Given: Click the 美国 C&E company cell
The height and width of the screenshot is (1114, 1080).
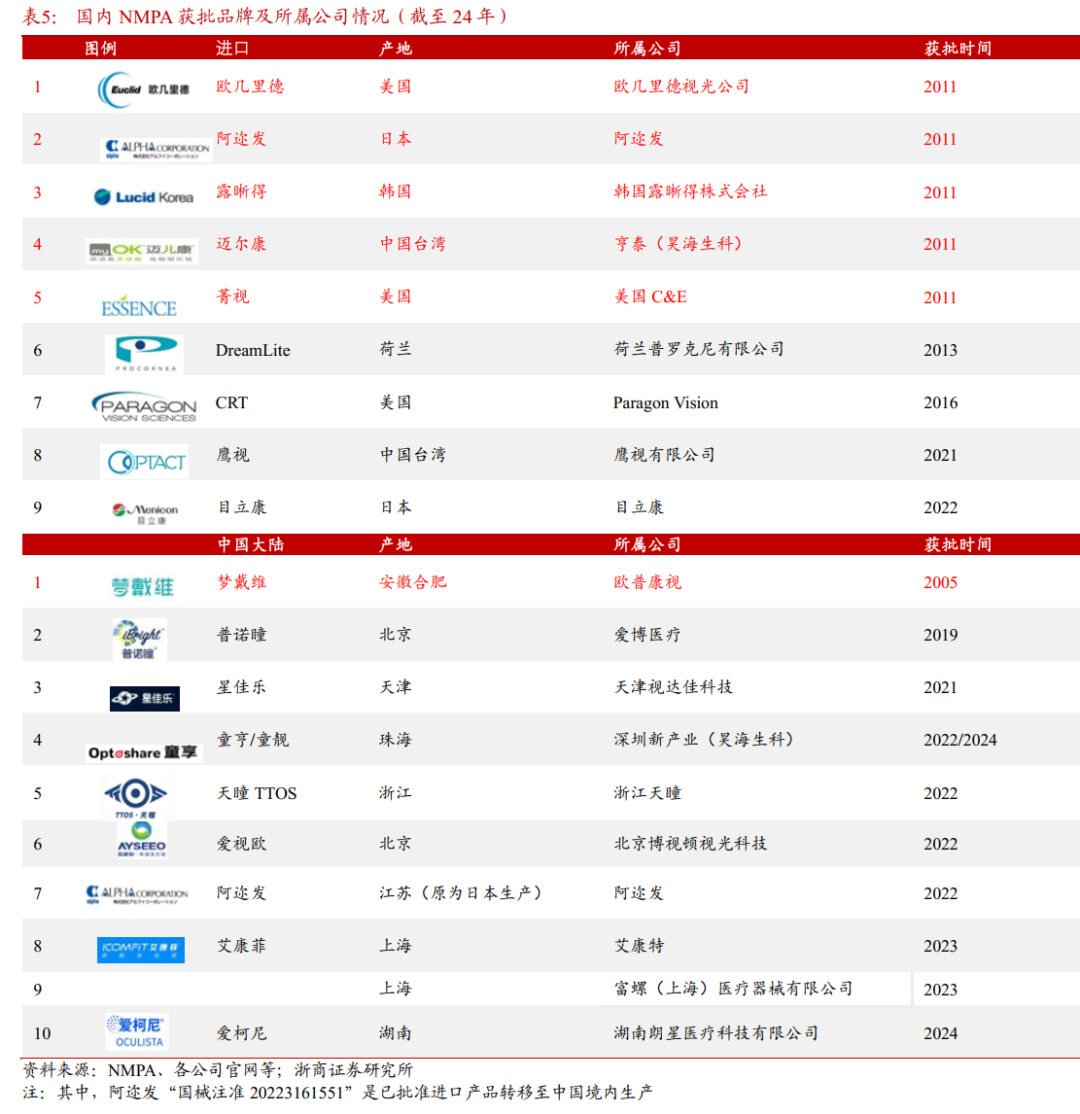Looking at the screenshot, I should (650, 296).
